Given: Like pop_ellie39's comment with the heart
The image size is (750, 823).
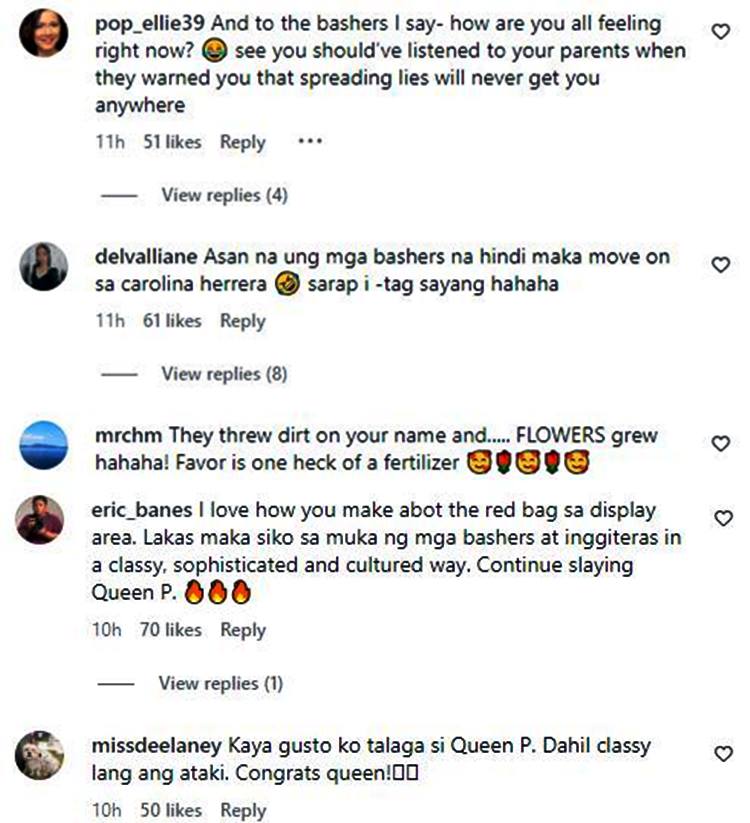Looking at the screenshot, I should coord(719,32).
